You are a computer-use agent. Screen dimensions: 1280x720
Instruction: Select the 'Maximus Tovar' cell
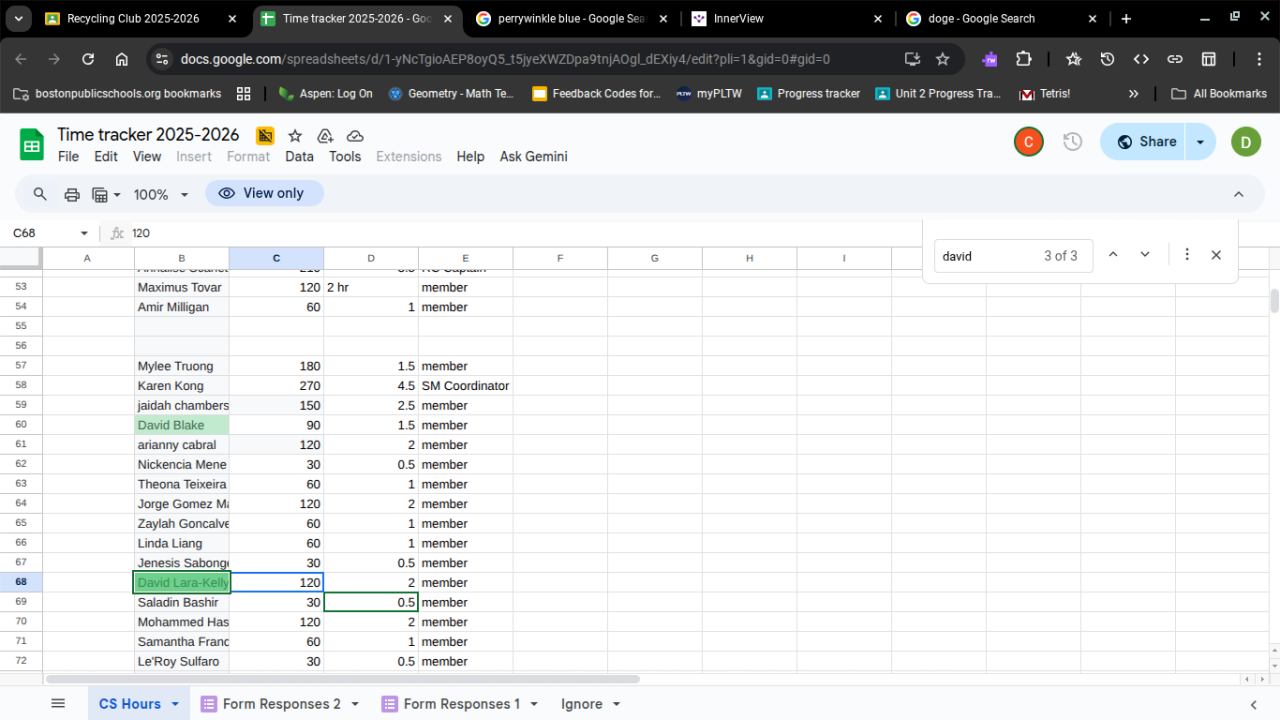[x=182, y=287]
